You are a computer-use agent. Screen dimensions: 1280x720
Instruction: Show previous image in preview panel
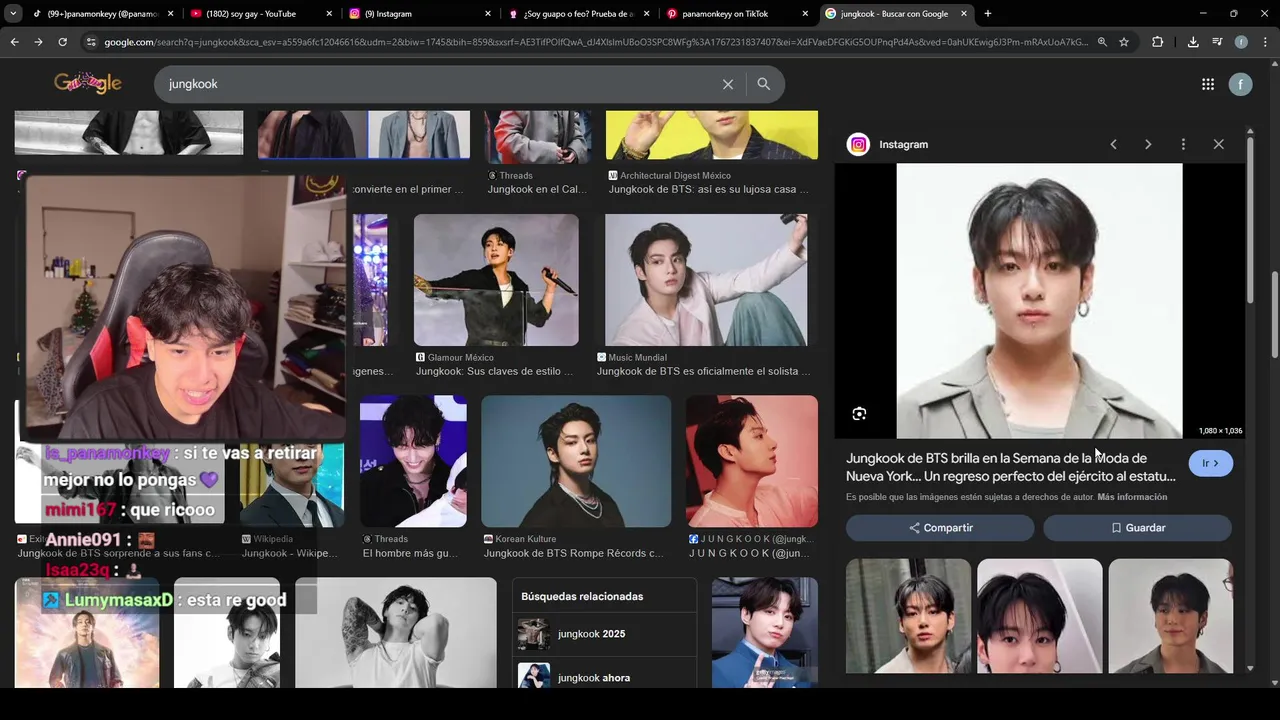point(1113,144)
